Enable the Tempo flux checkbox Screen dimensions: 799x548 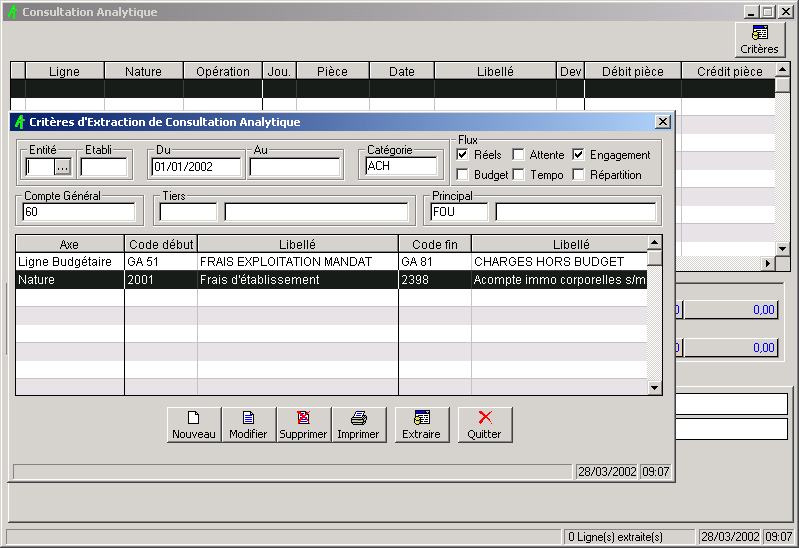(x=518, y=175)
